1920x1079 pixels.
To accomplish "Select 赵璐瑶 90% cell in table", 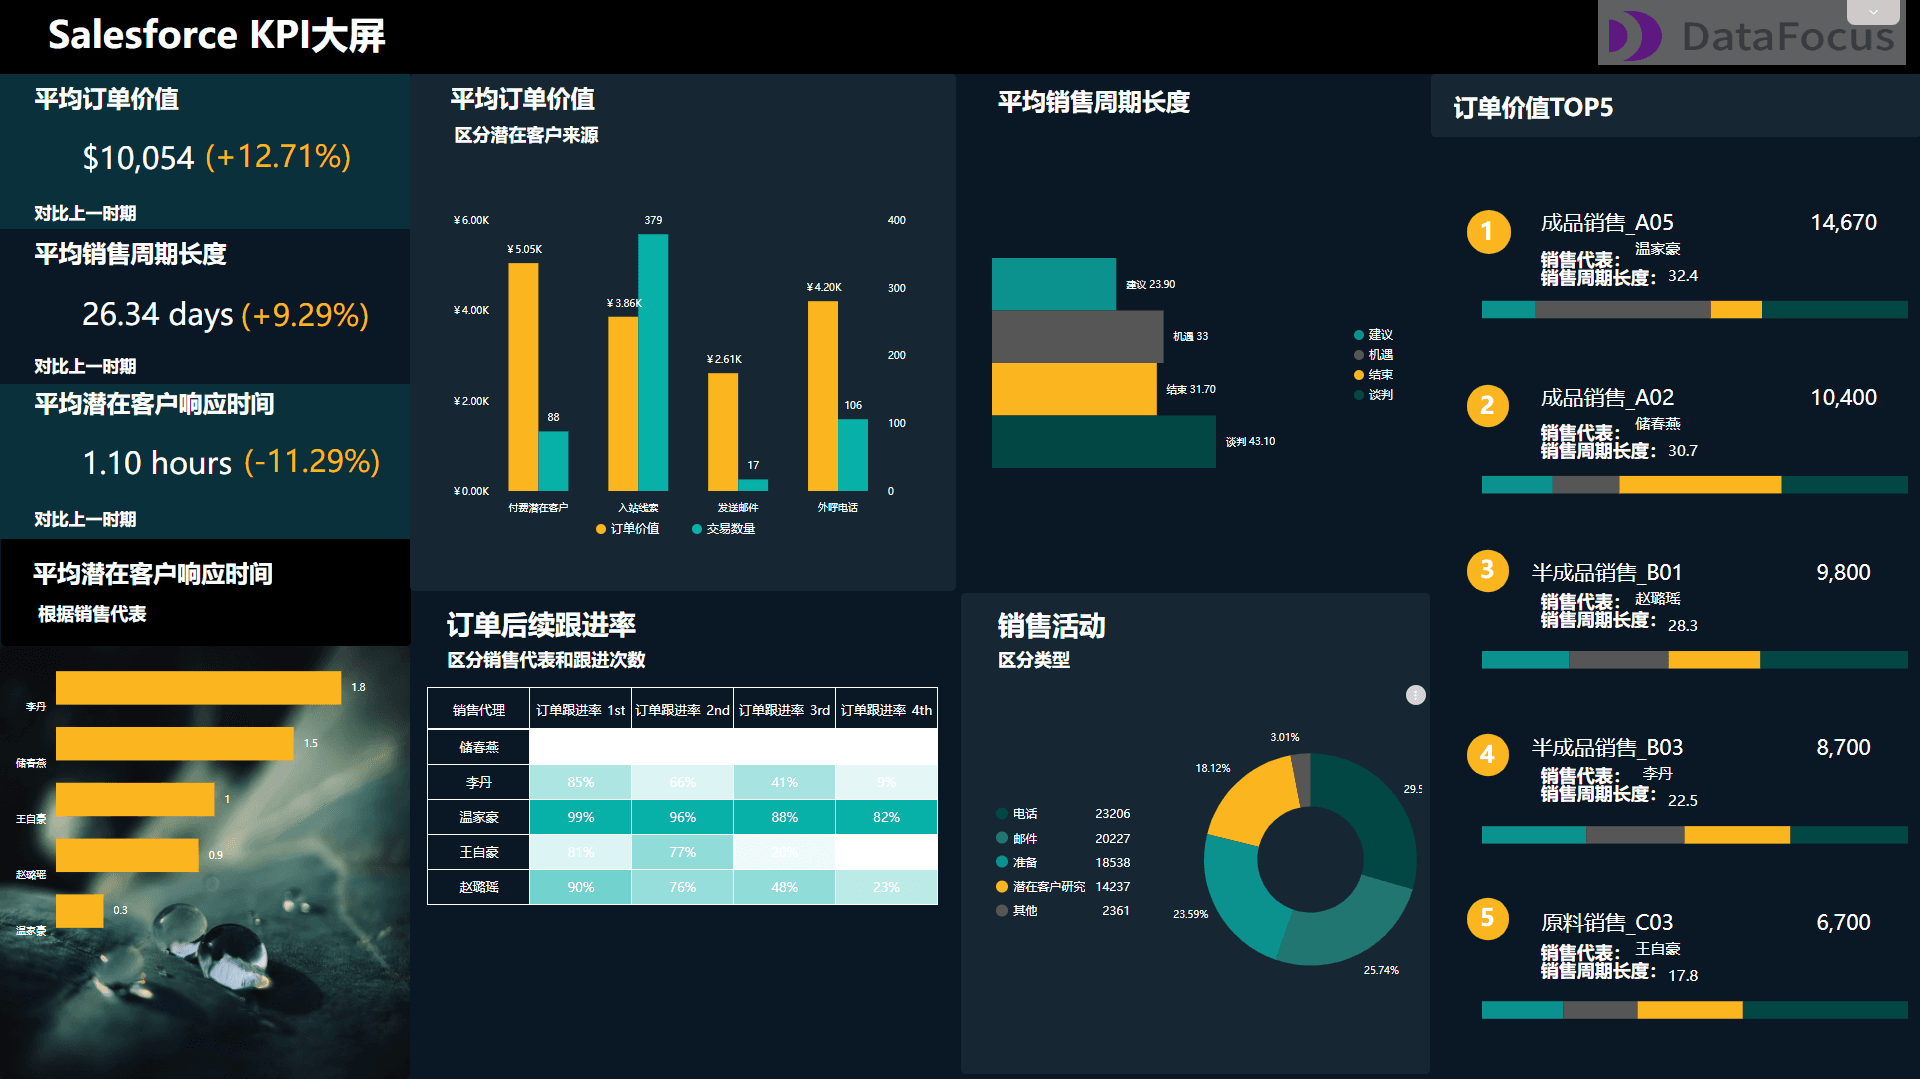I will click(x=580, y=887).
